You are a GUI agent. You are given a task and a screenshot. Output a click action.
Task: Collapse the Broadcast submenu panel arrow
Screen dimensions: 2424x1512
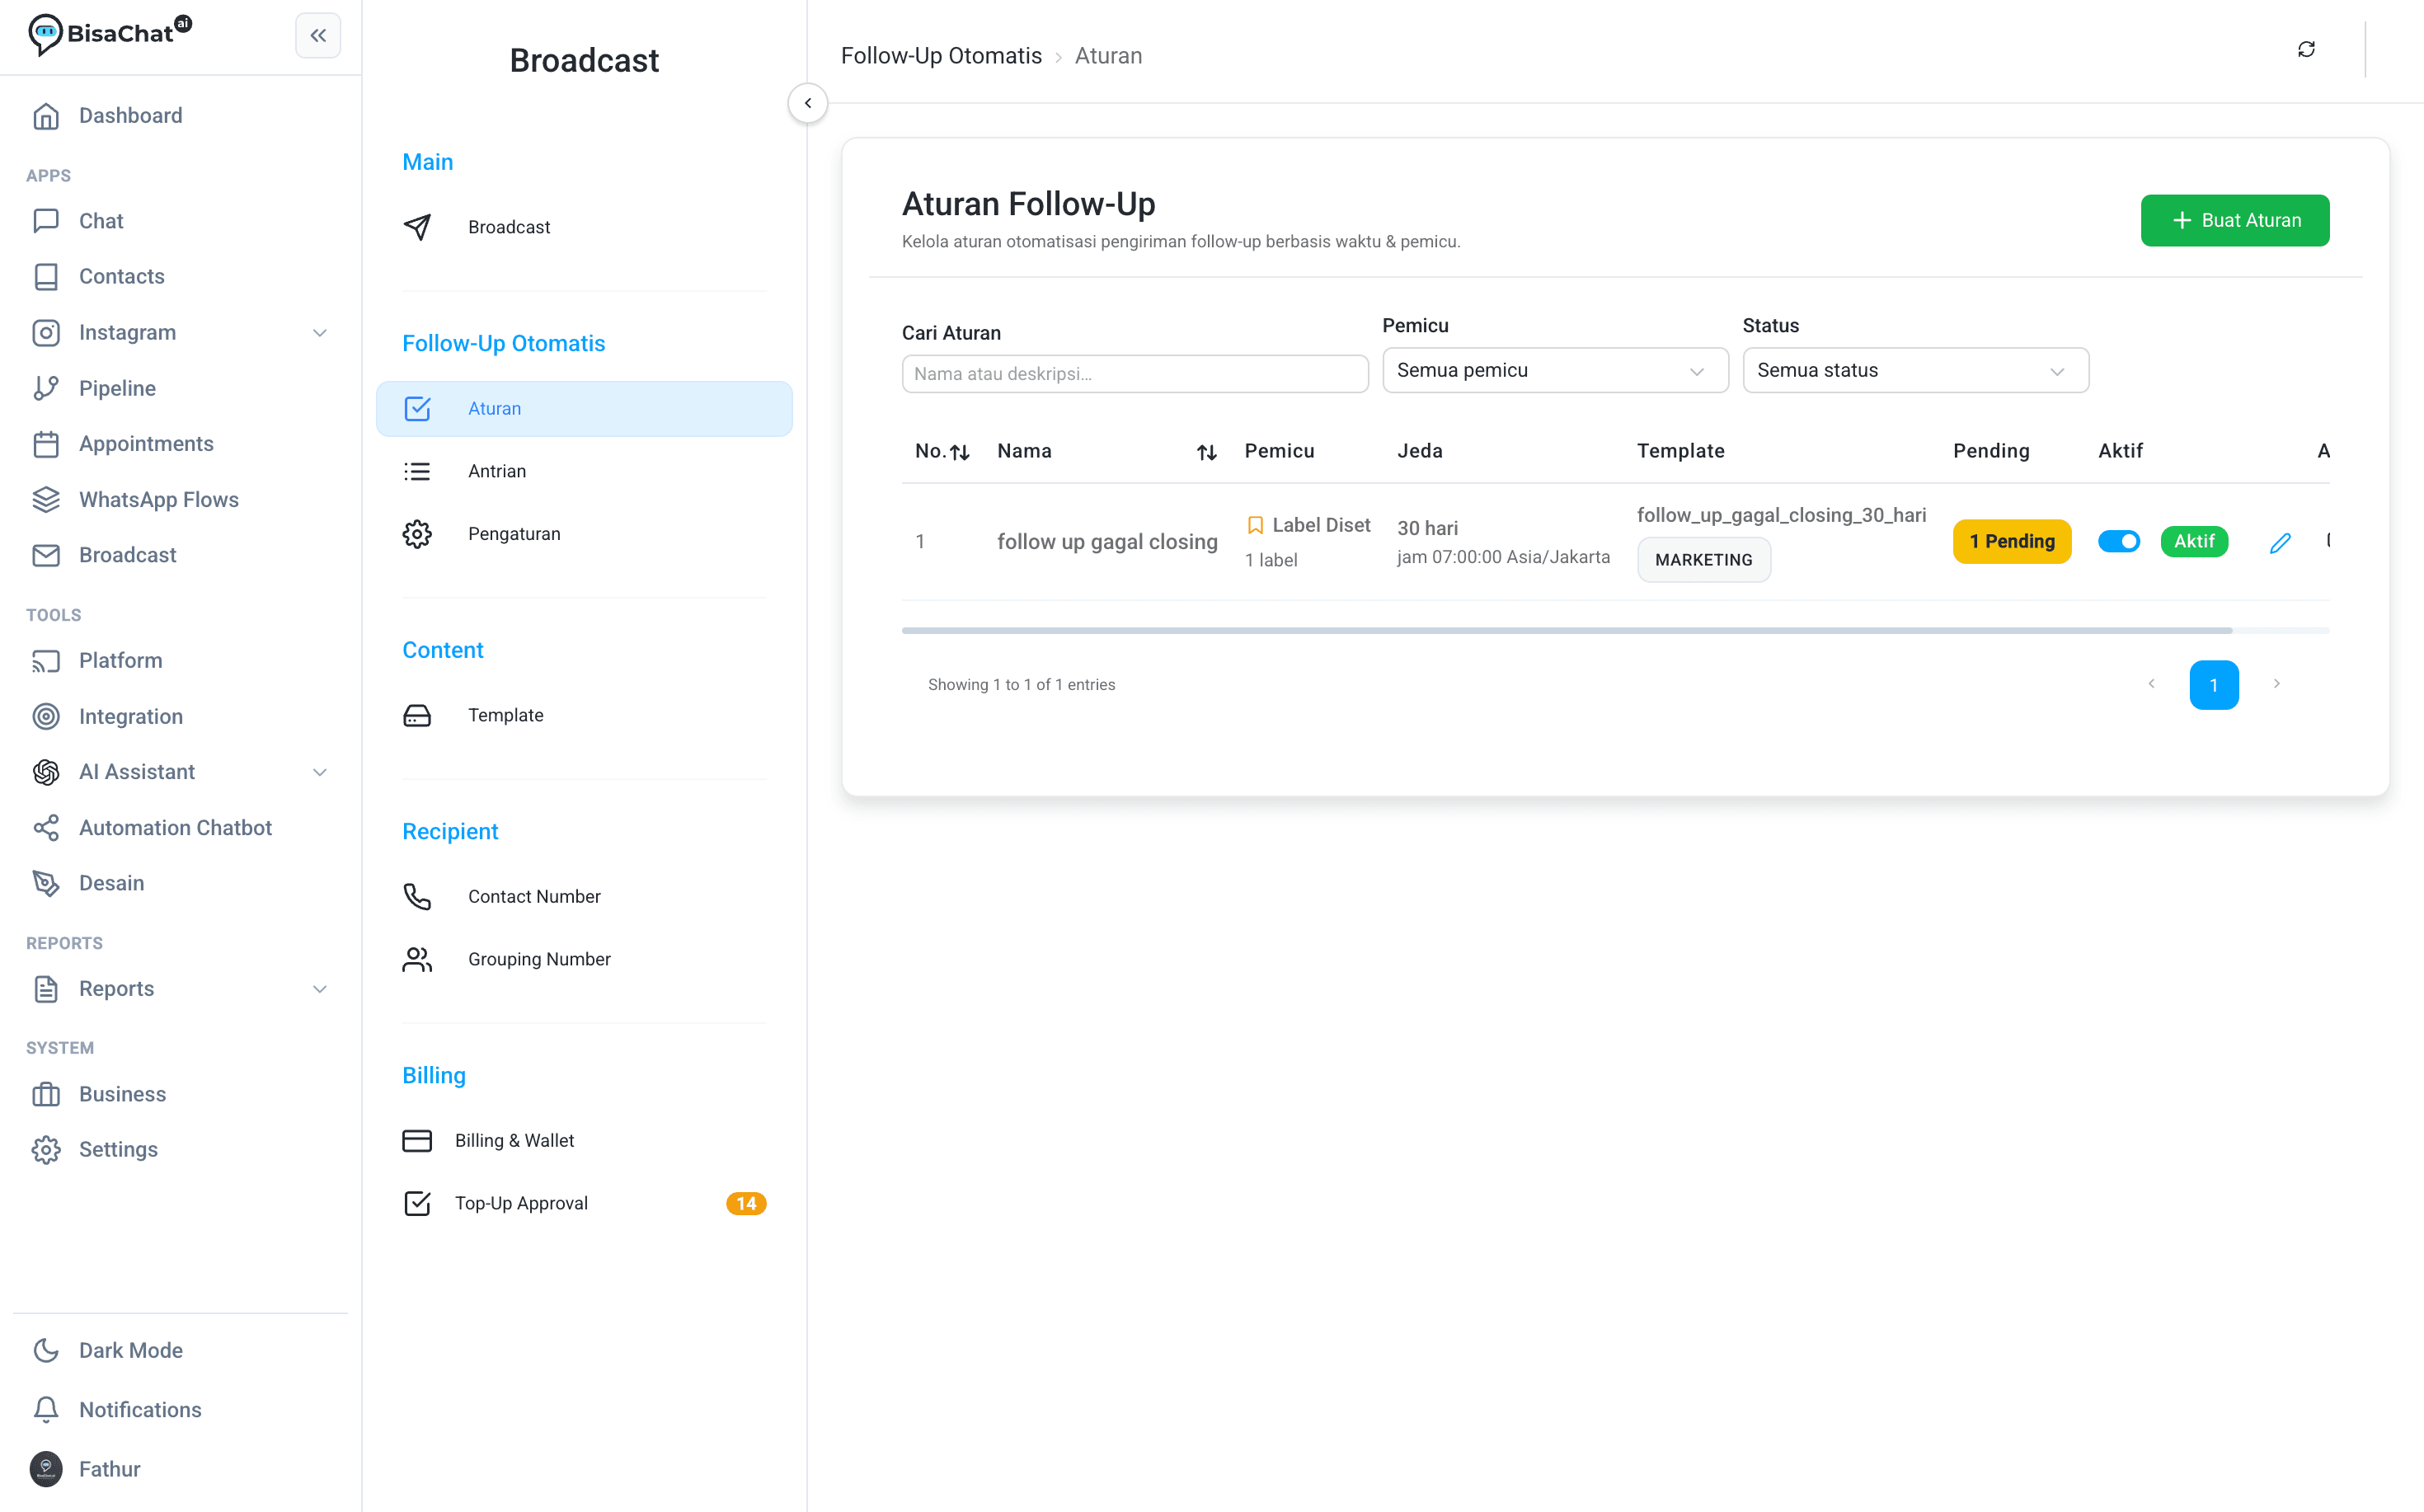pyautogui.click(x=808, y=103)
